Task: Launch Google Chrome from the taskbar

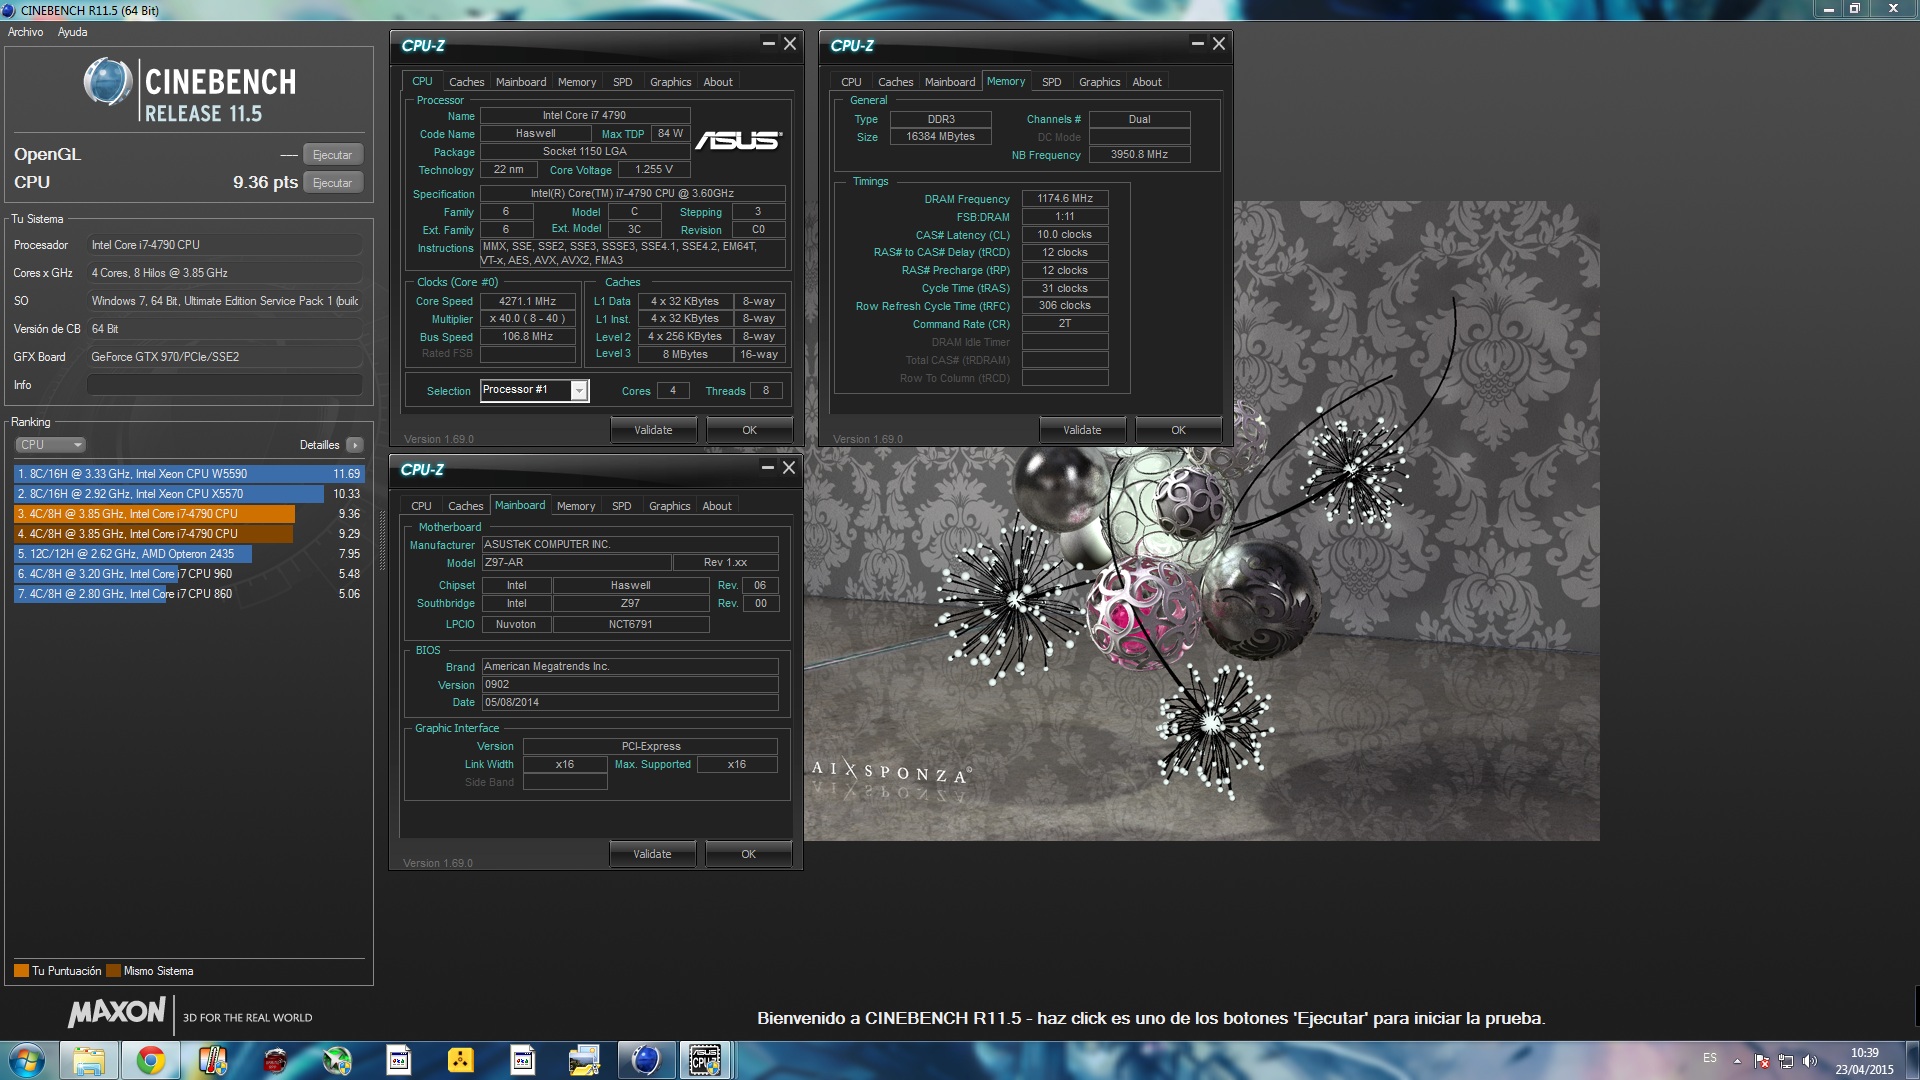Action: 151,1060
